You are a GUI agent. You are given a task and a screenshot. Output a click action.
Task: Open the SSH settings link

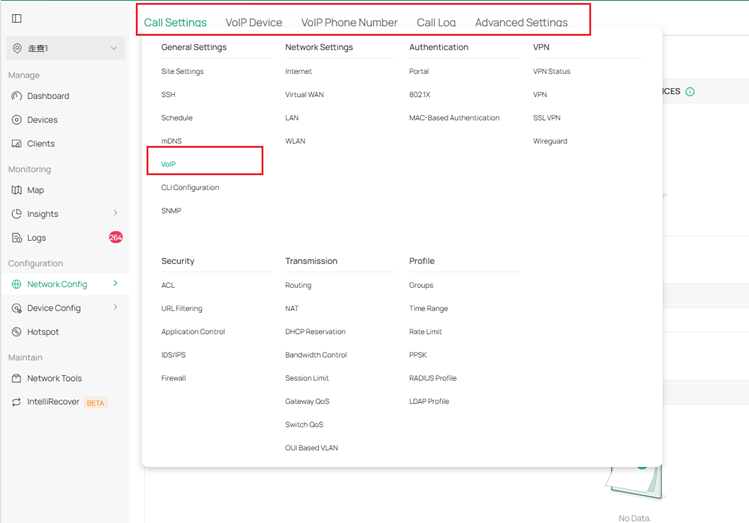[168, 95]
